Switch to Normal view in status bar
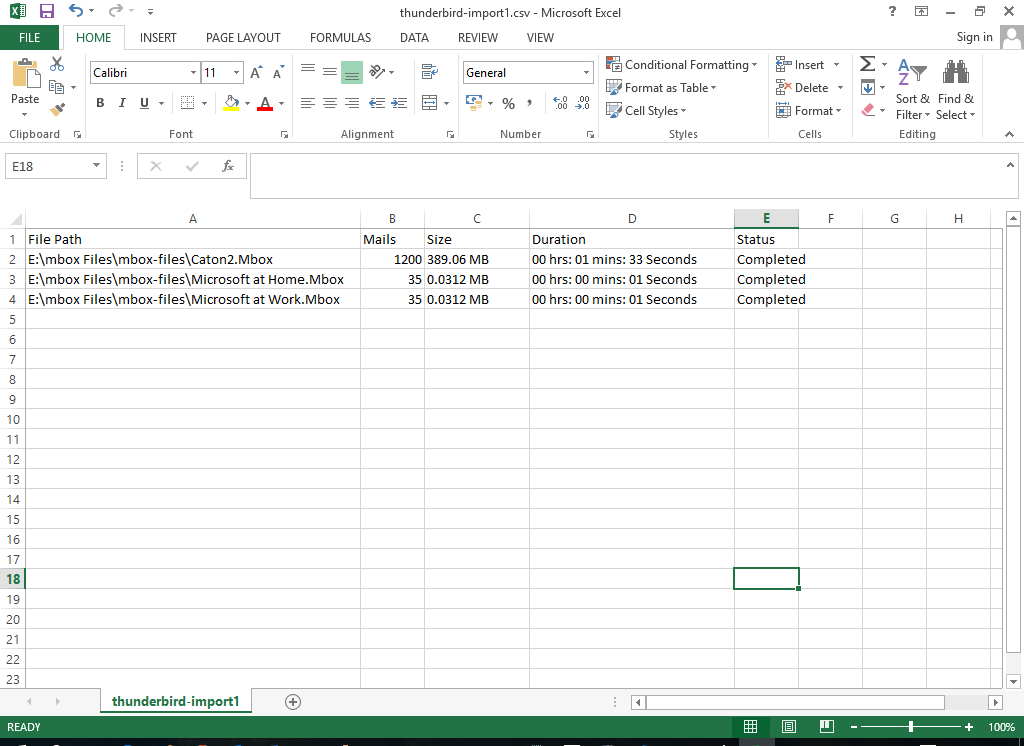1024x746 pixels. click(751, 727)
